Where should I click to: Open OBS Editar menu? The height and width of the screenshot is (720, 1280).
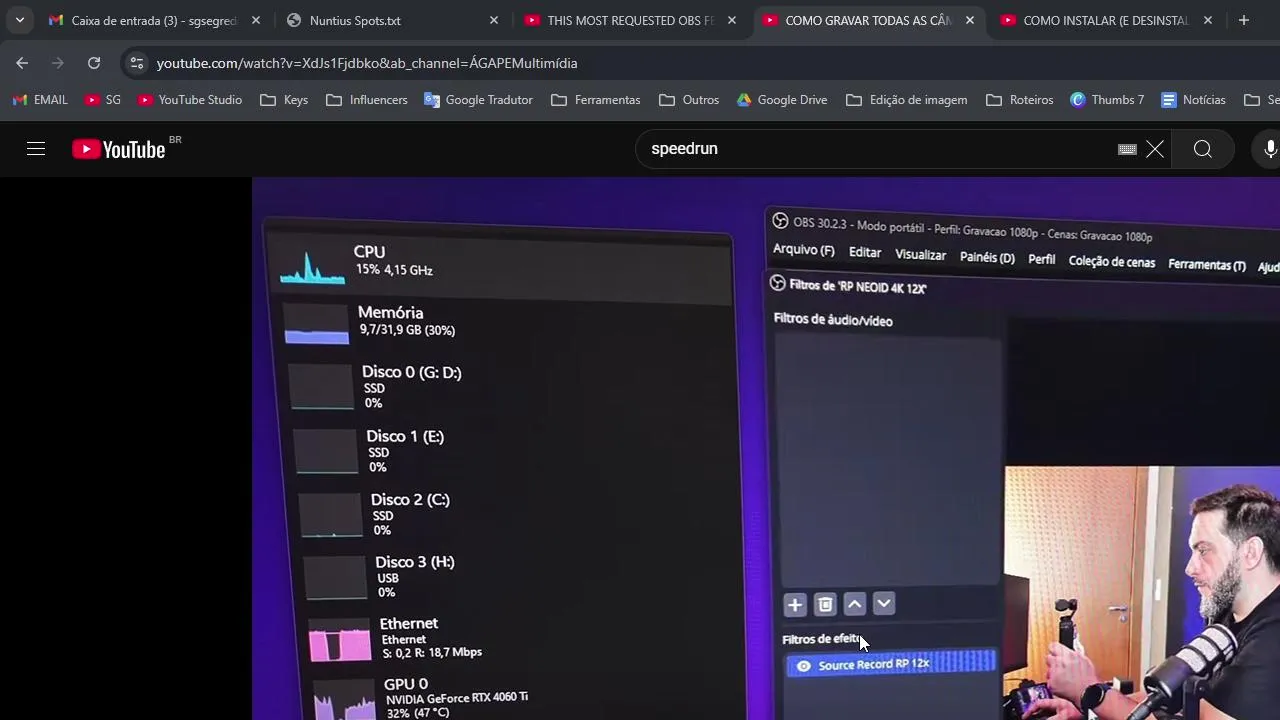(x=865, y=253)
